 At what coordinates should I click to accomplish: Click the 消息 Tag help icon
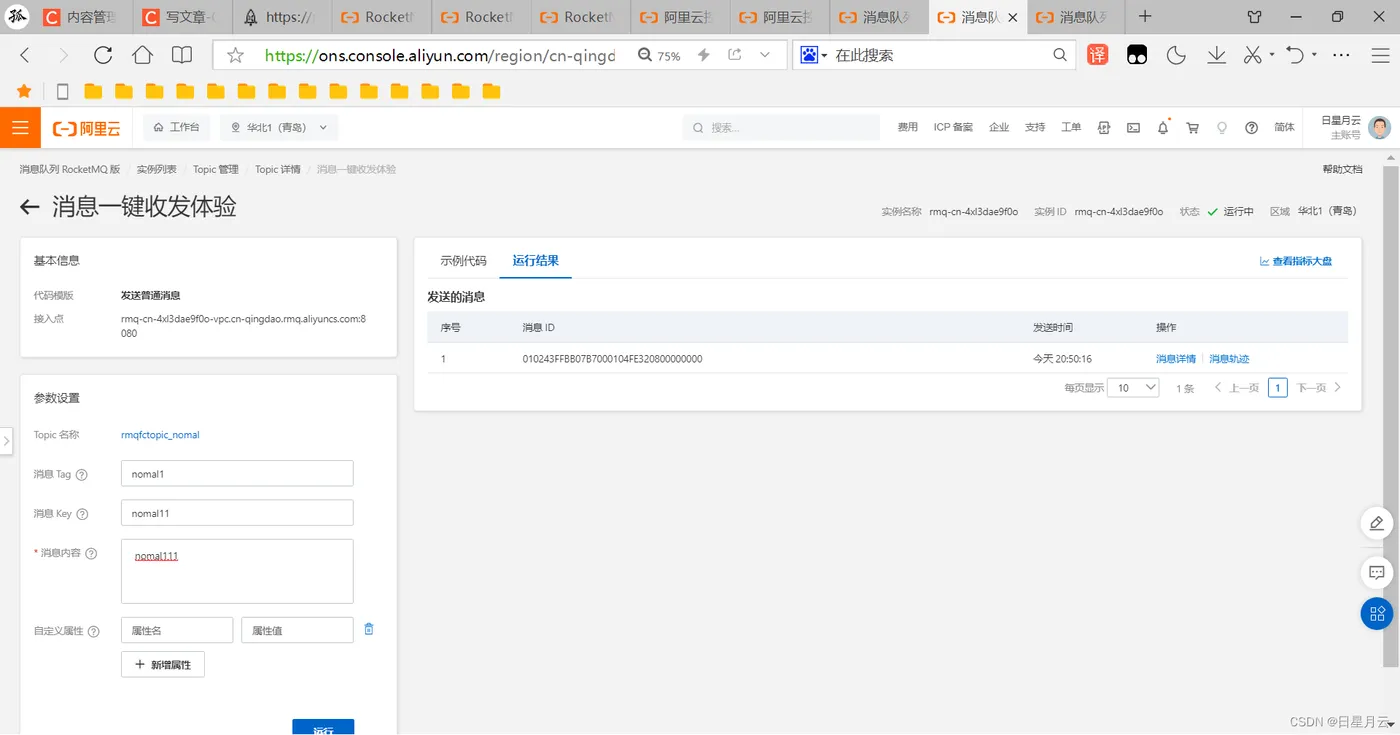[82, 475]
